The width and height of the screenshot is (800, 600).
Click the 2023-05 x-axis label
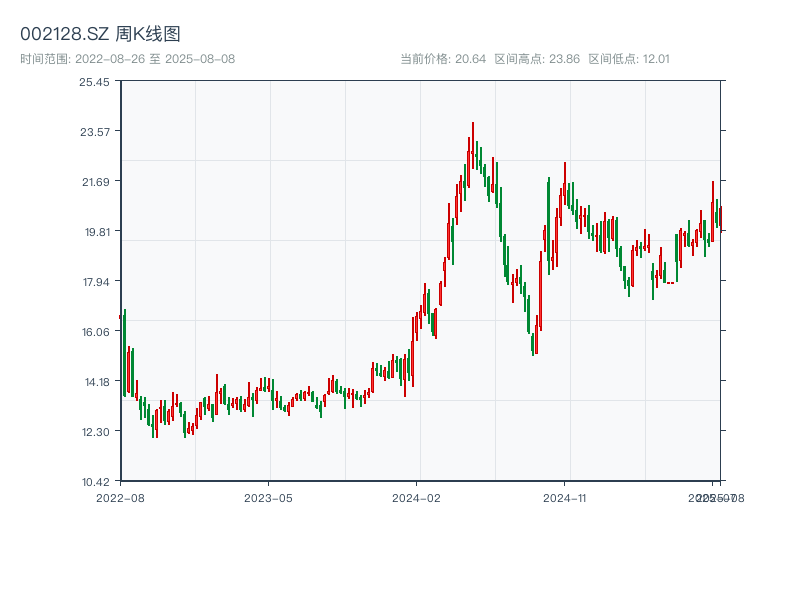point(268,498)
